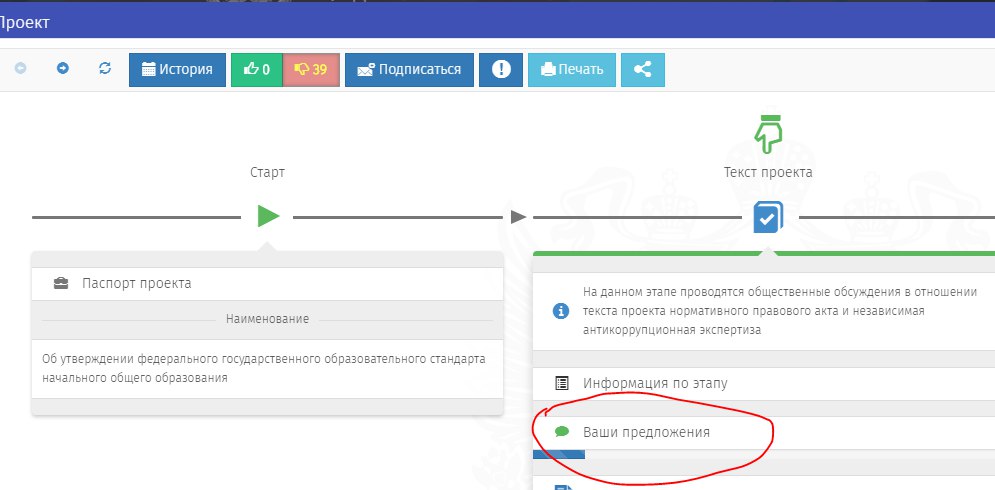995x490 pixels.
Task: Click the blue progress bar under Ваши предложения
Action: click(x=558, y=454)
